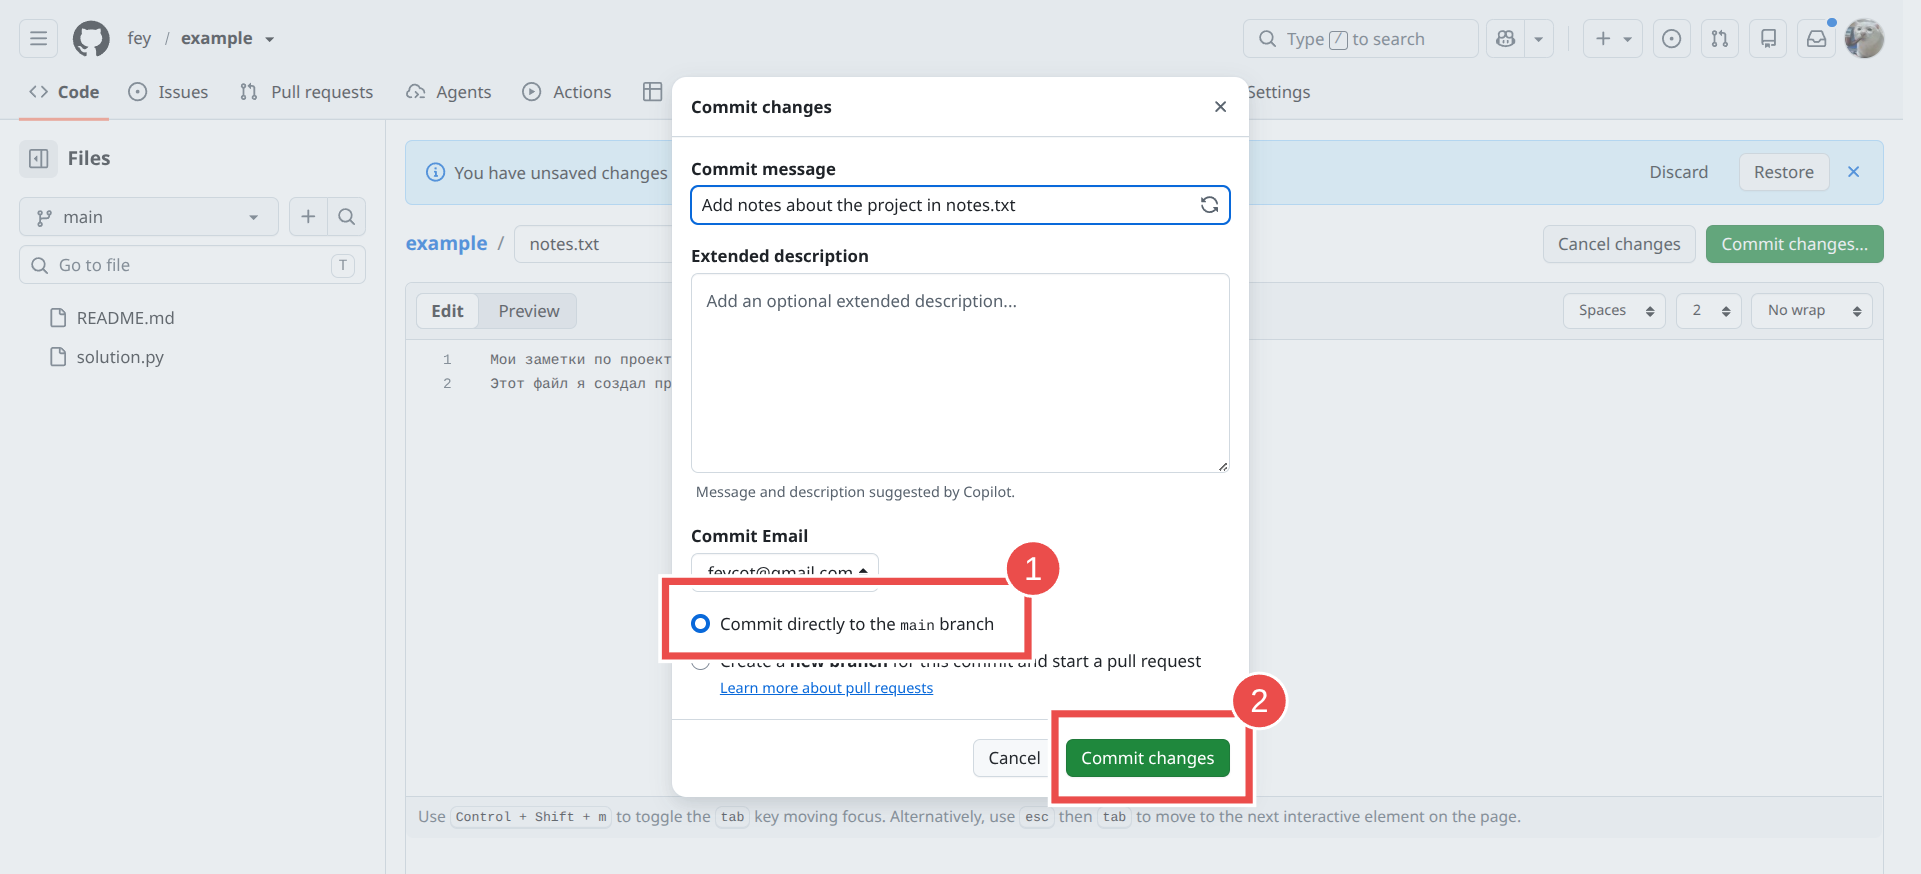Click Restore in the unsaved changes banner
Viewport: 1921px width, 874px height.
coord(1783,172)
